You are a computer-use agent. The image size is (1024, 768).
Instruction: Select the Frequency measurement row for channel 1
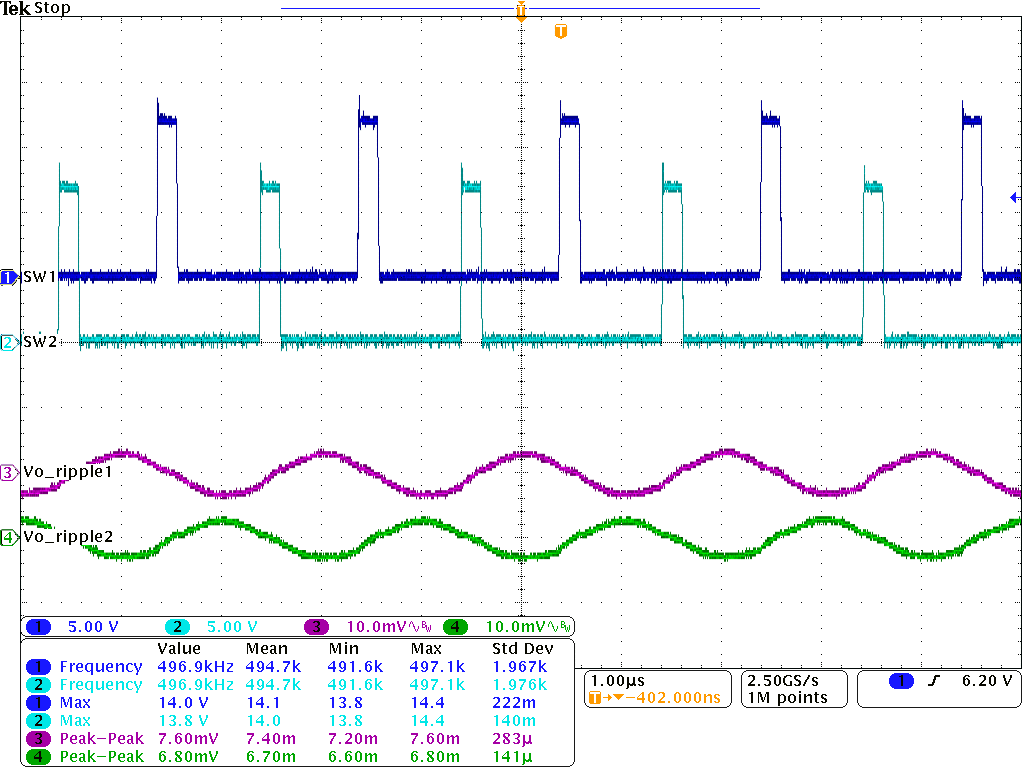[x=100, y=666]
